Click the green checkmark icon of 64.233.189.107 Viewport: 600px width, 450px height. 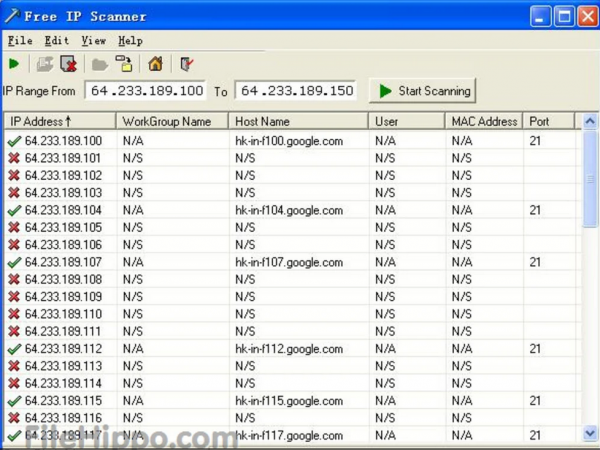pos(14,262)
